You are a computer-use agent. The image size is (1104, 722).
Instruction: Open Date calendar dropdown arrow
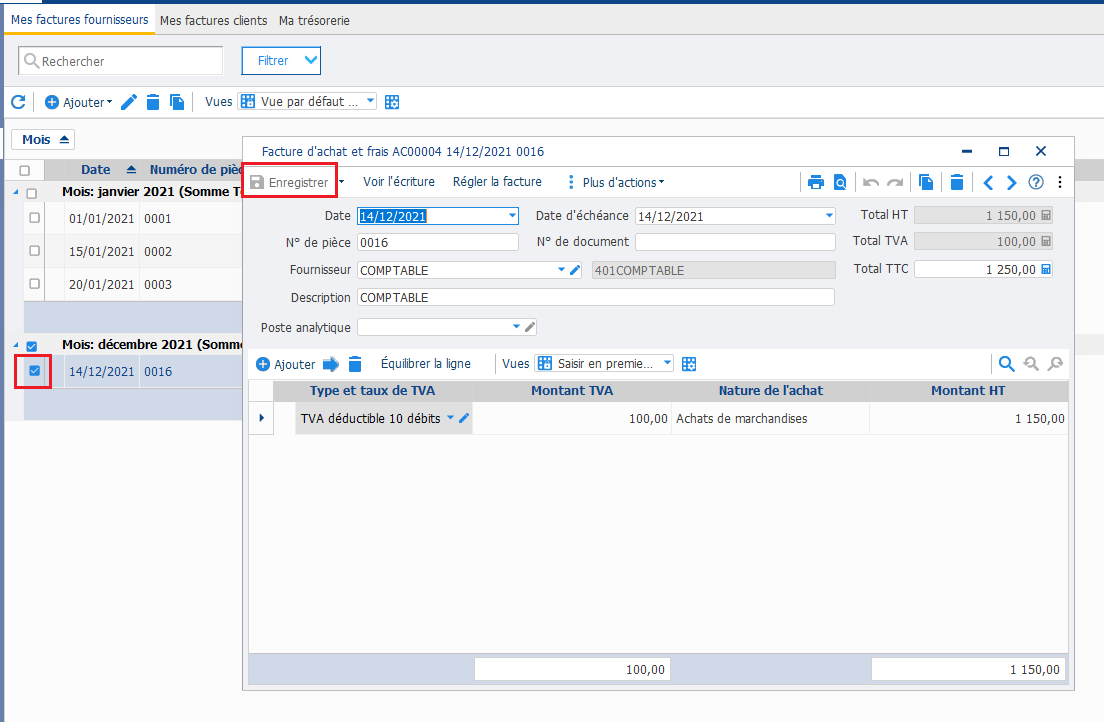(x=513, y=216)
